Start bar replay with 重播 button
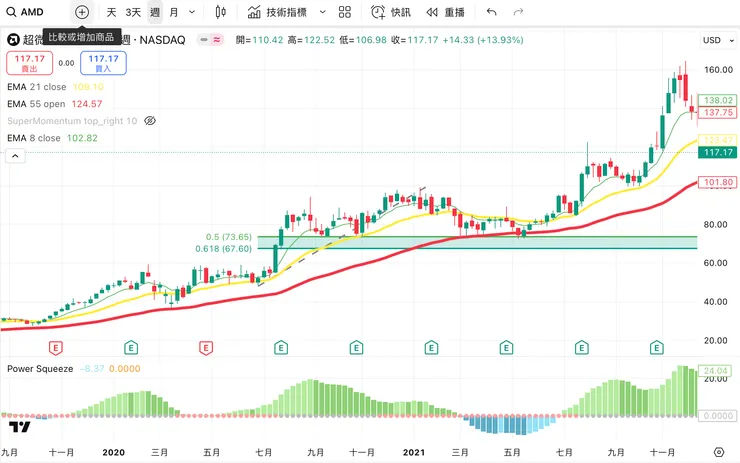The image size is (740, 463). [446, 12]
